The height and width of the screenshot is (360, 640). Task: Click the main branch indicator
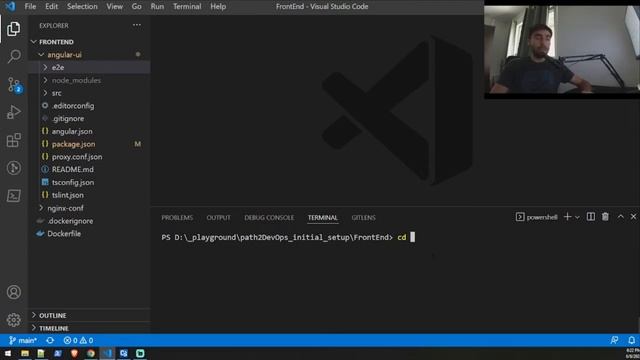click(23, 340)
